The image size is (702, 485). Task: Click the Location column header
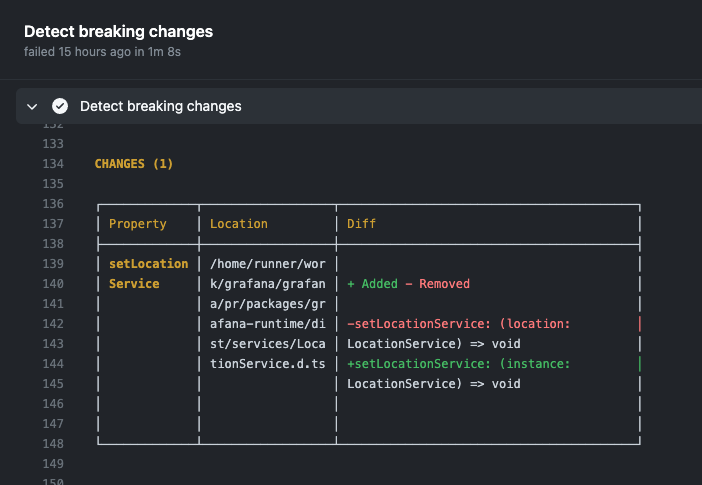[x=239, y=224]
